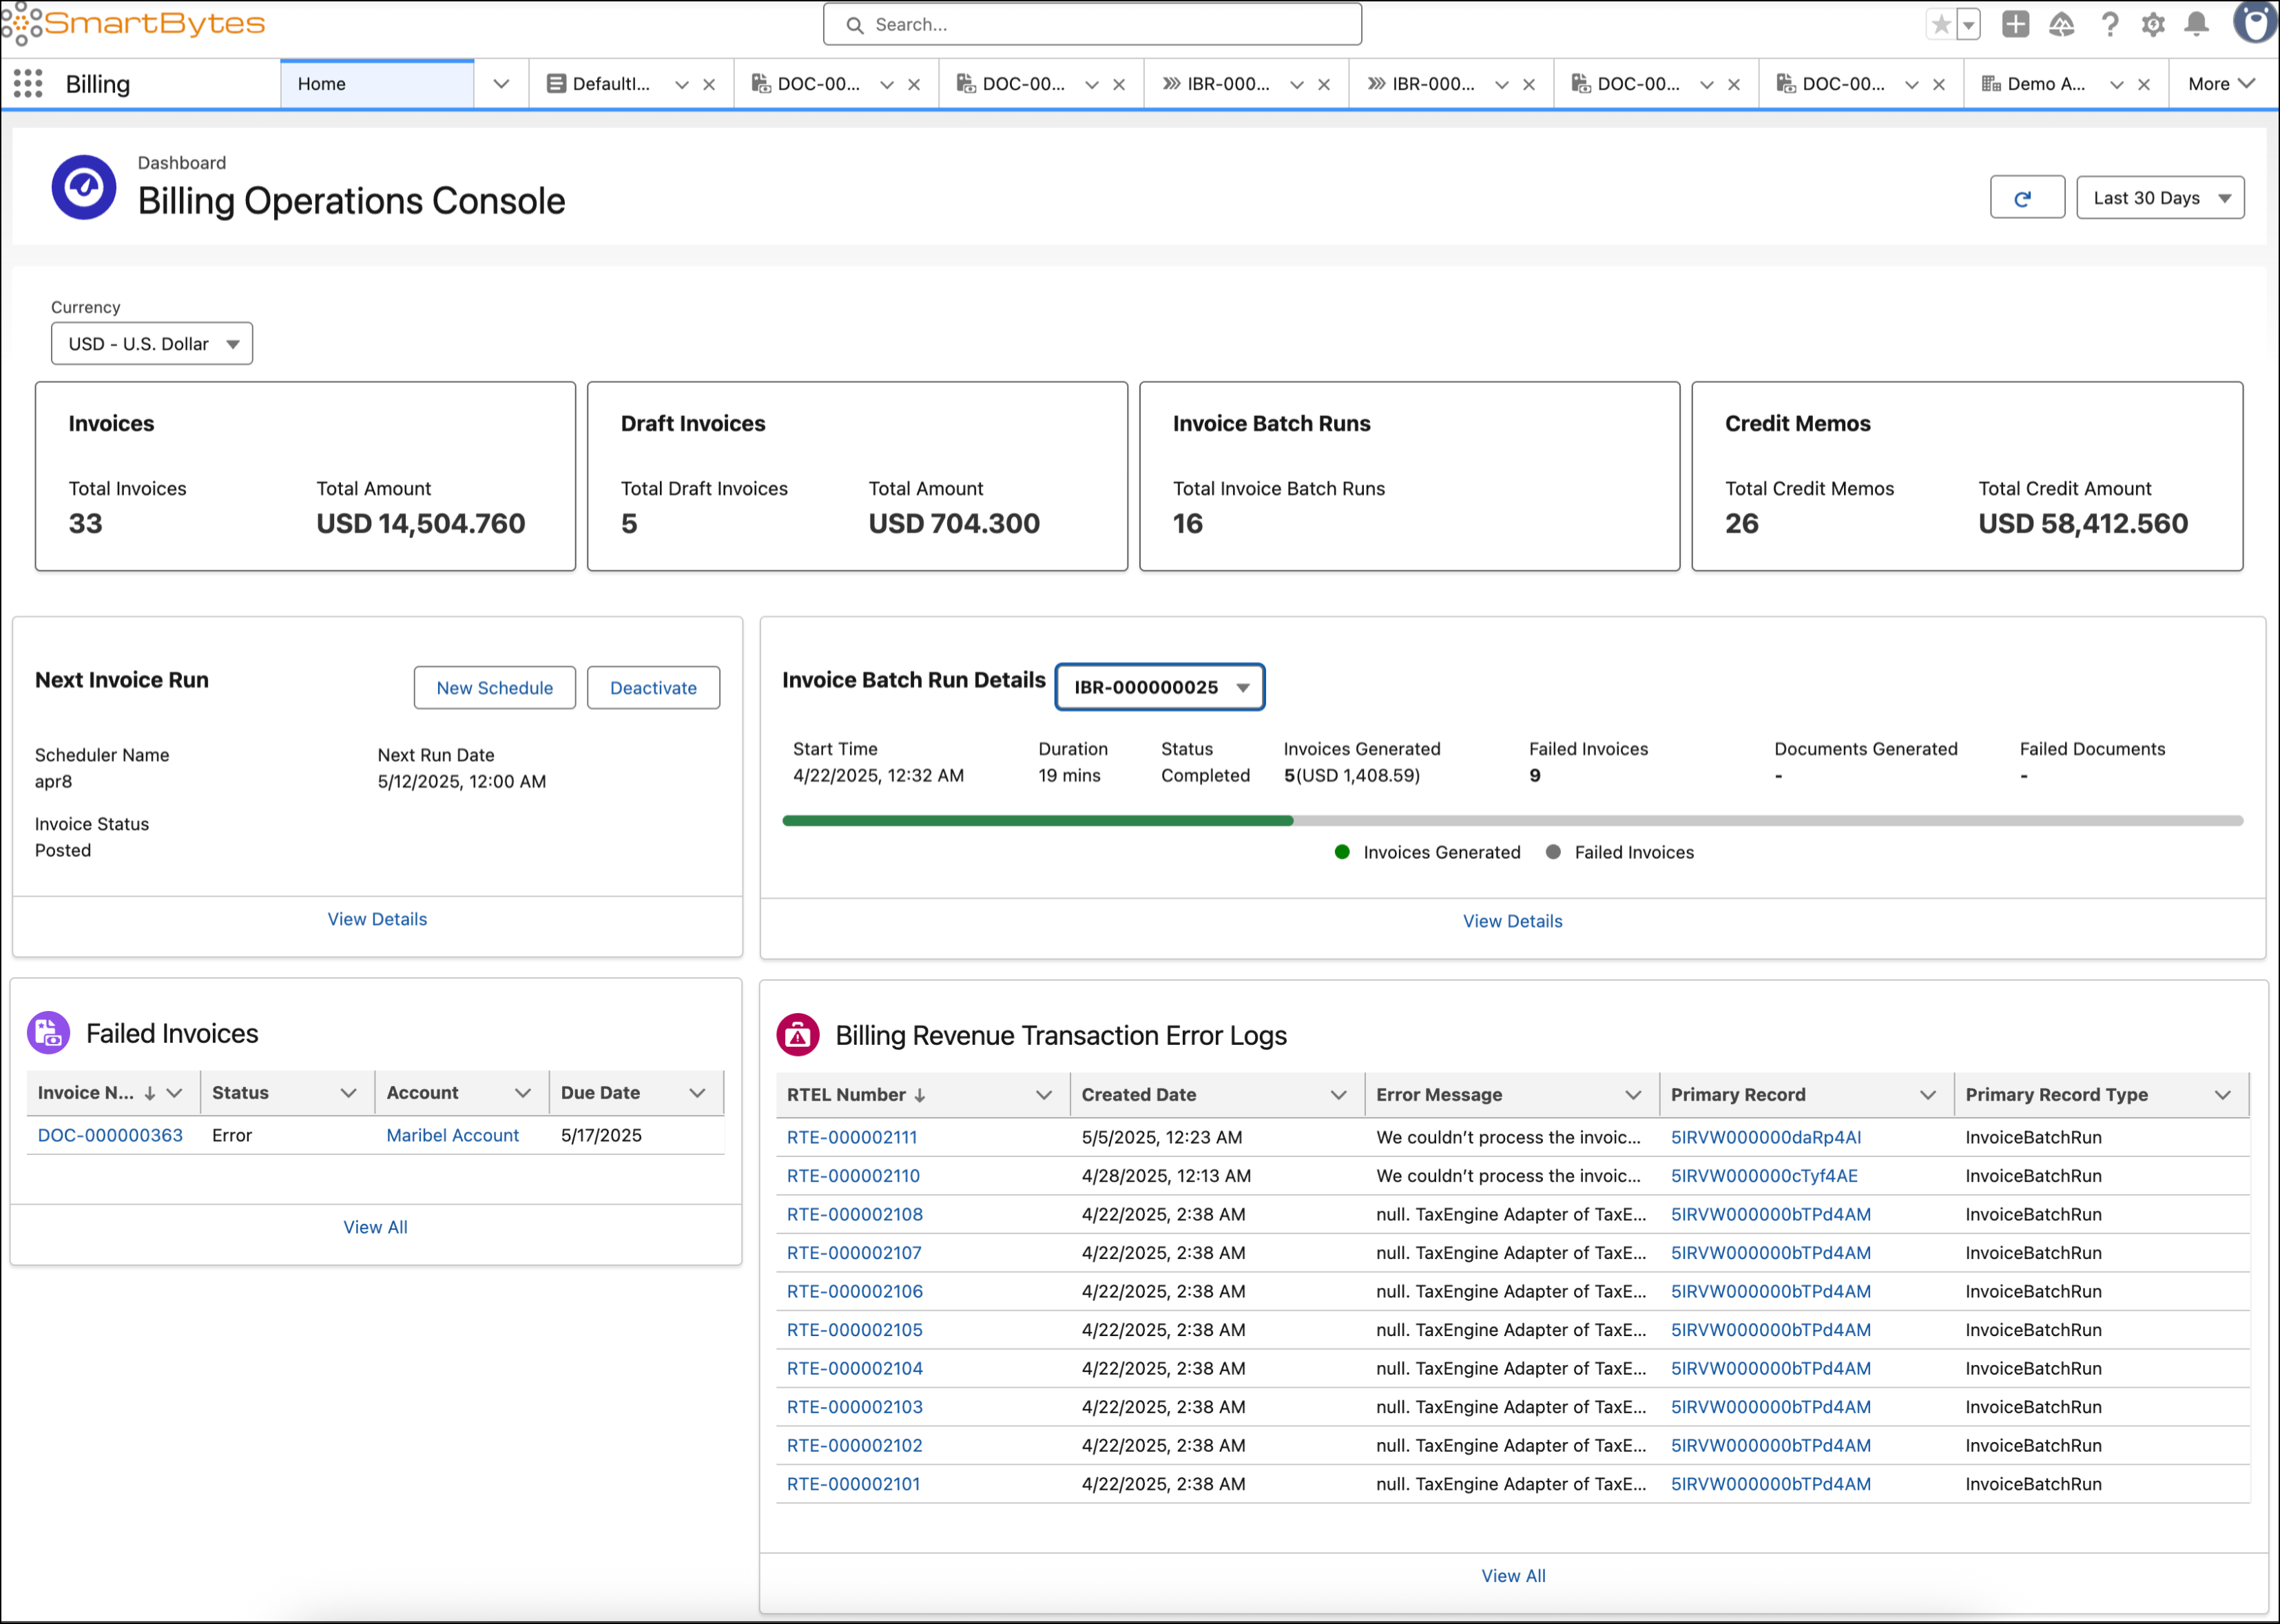Screen dimensions: 2280x1624
Task: Click View All under Error Logs
Action: click(1513, 1576)
